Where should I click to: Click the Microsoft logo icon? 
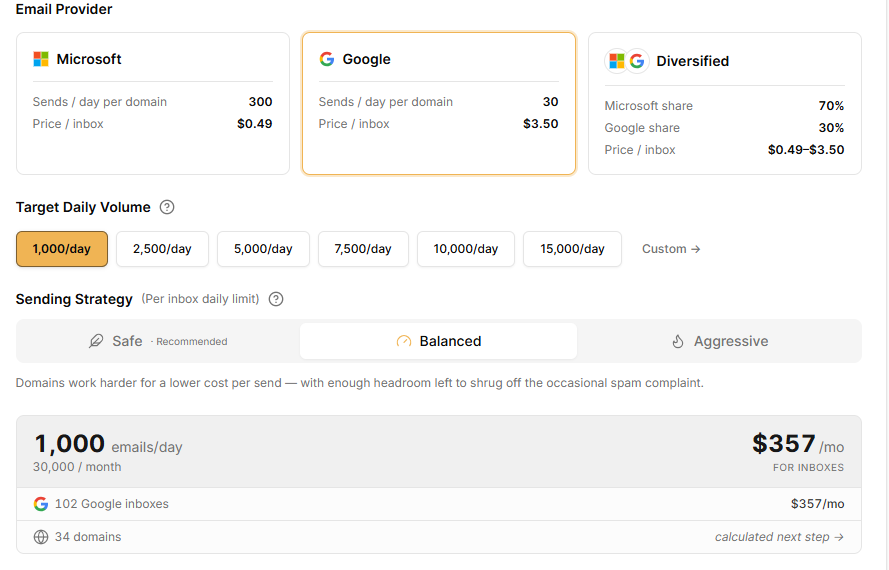[41, 59]
